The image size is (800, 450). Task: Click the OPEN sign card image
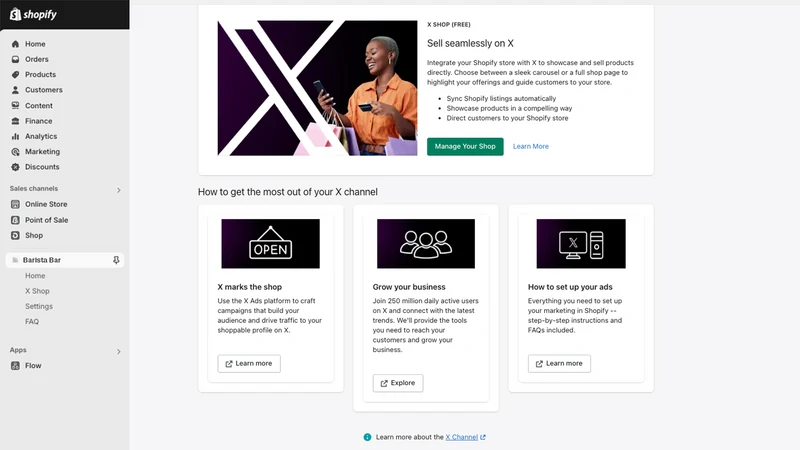[270, 244]
